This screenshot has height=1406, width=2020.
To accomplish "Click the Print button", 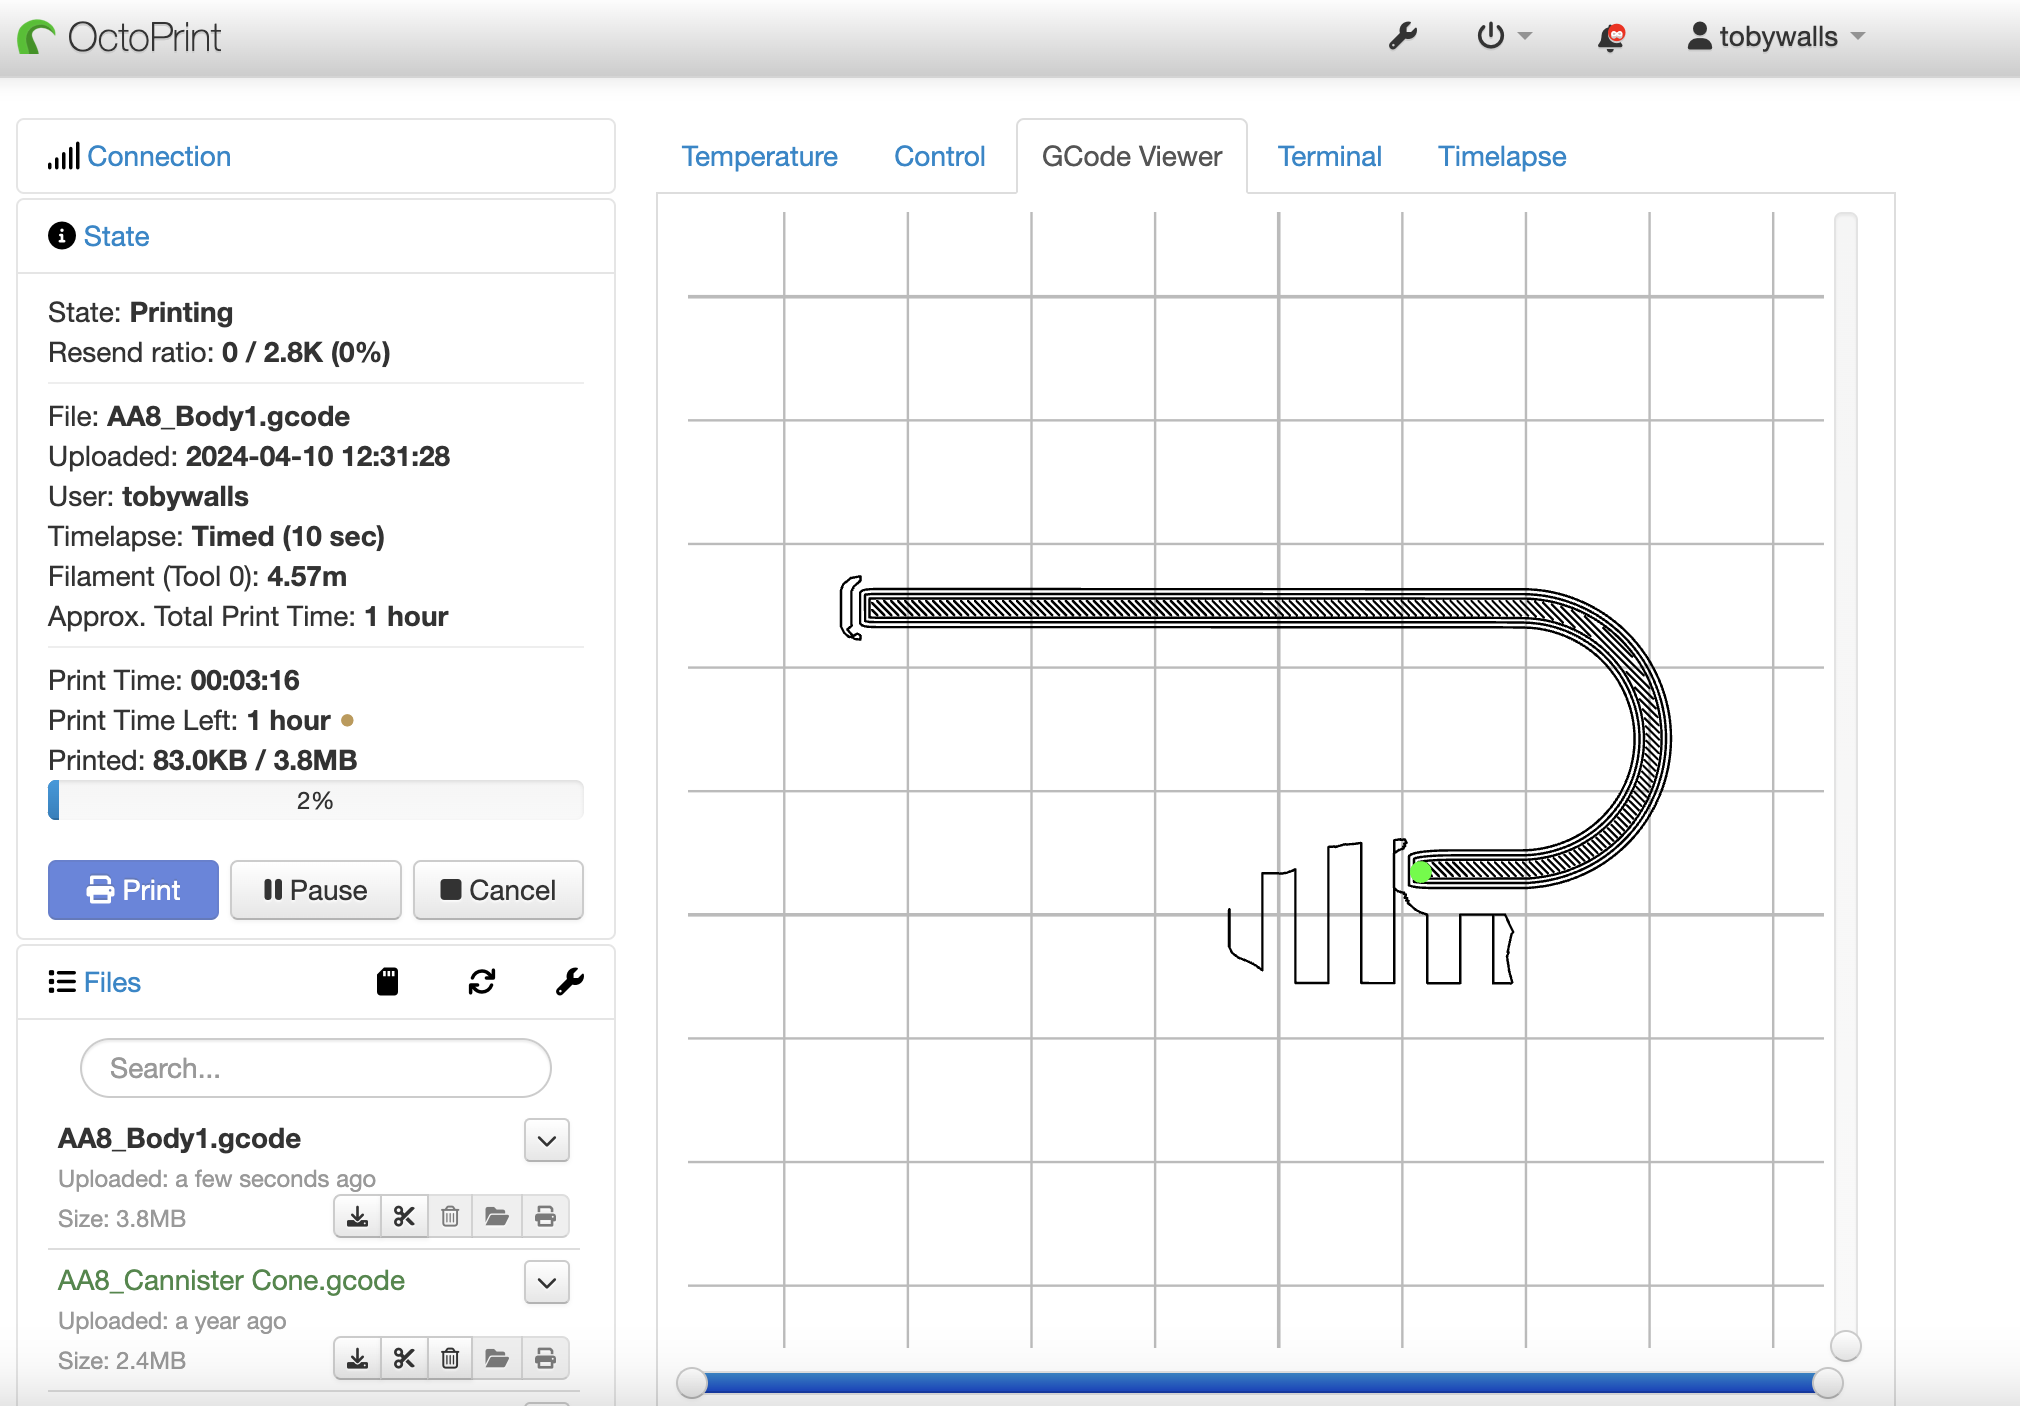I will [133, 890].
